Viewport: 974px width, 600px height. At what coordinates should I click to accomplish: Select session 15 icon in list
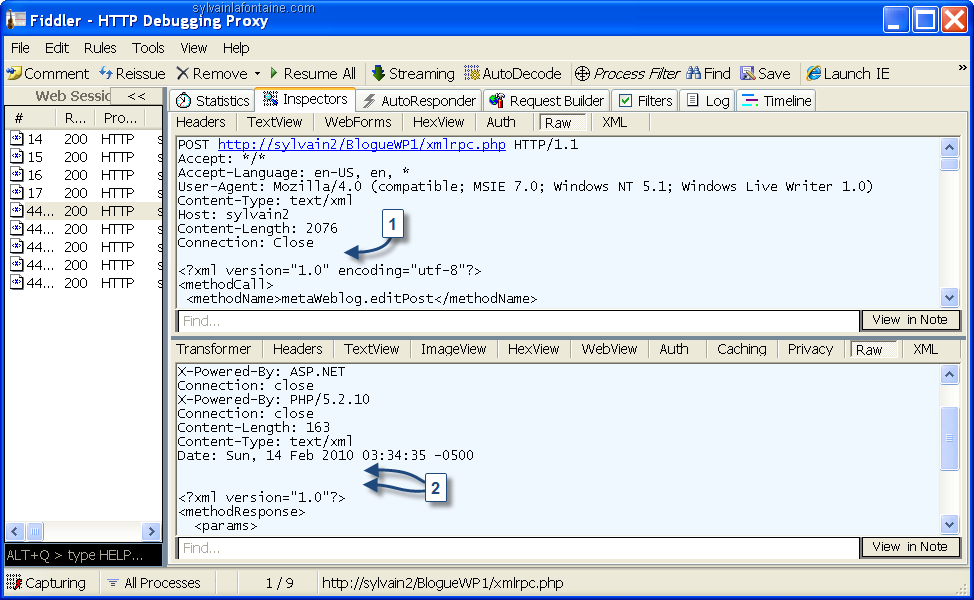[x=17, y=157]
